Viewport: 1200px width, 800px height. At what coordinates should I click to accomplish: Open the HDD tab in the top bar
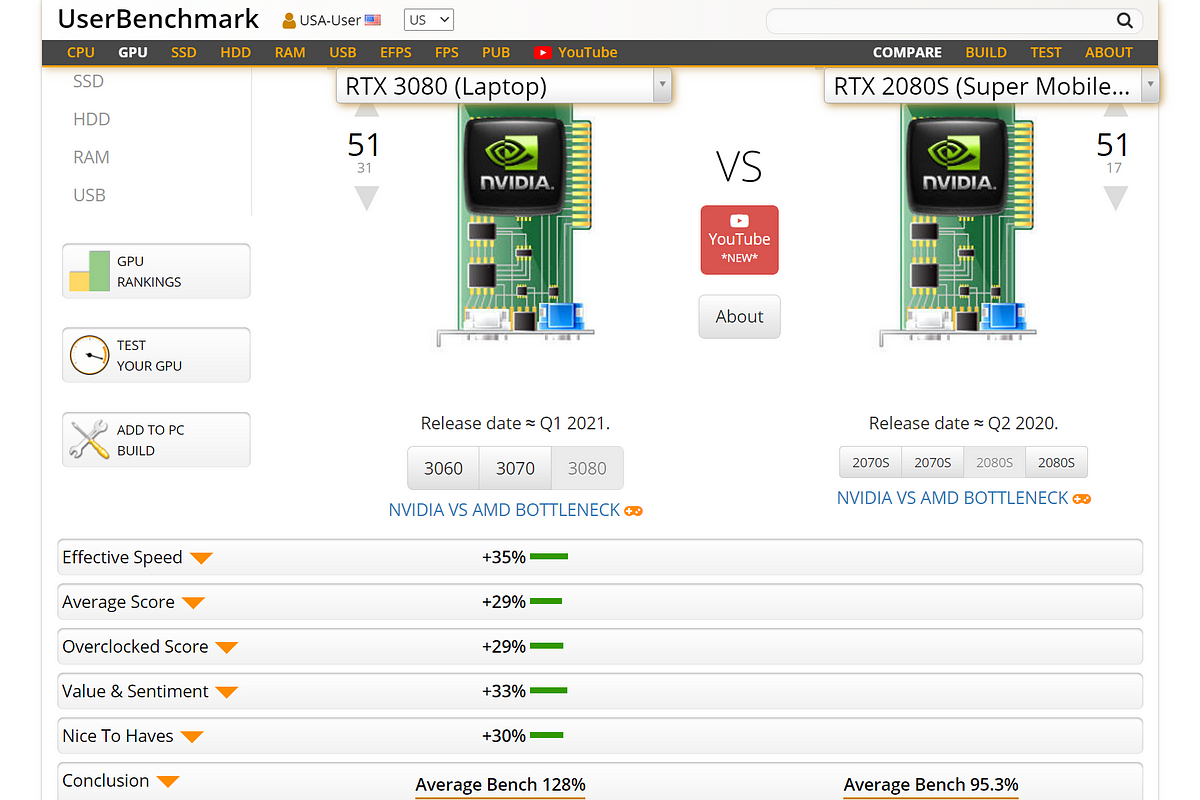[236, 52]
